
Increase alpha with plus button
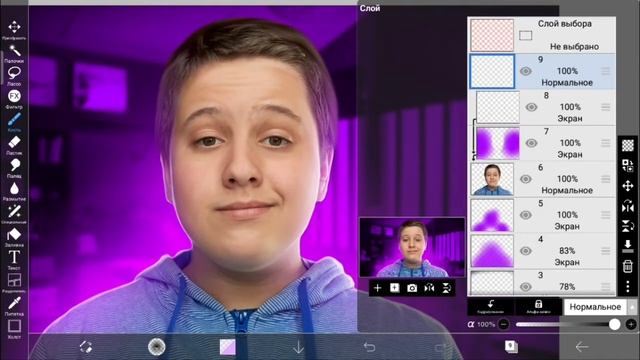pos(631,324)
